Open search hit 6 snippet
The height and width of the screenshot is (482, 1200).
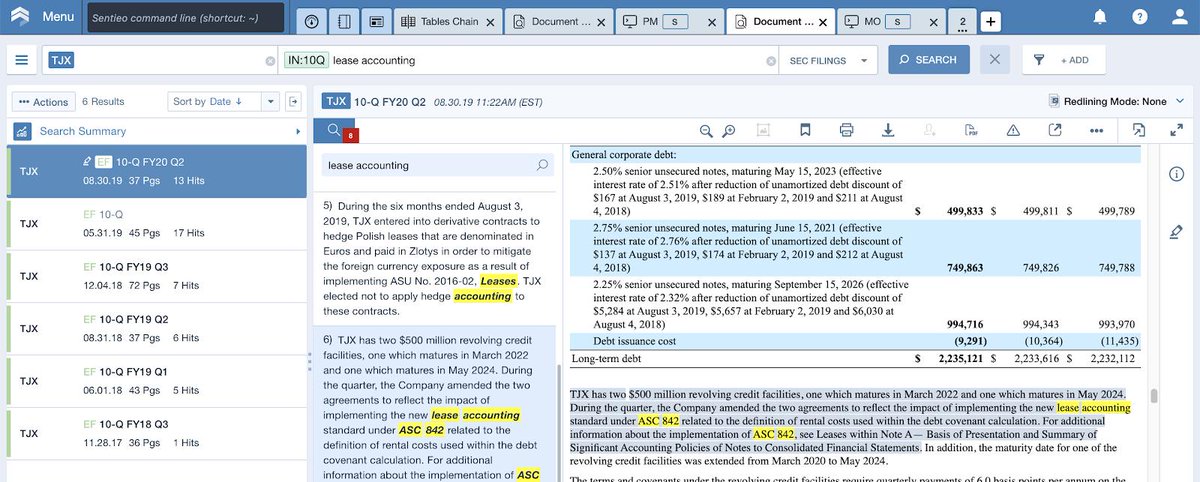(x=435, y=405)
